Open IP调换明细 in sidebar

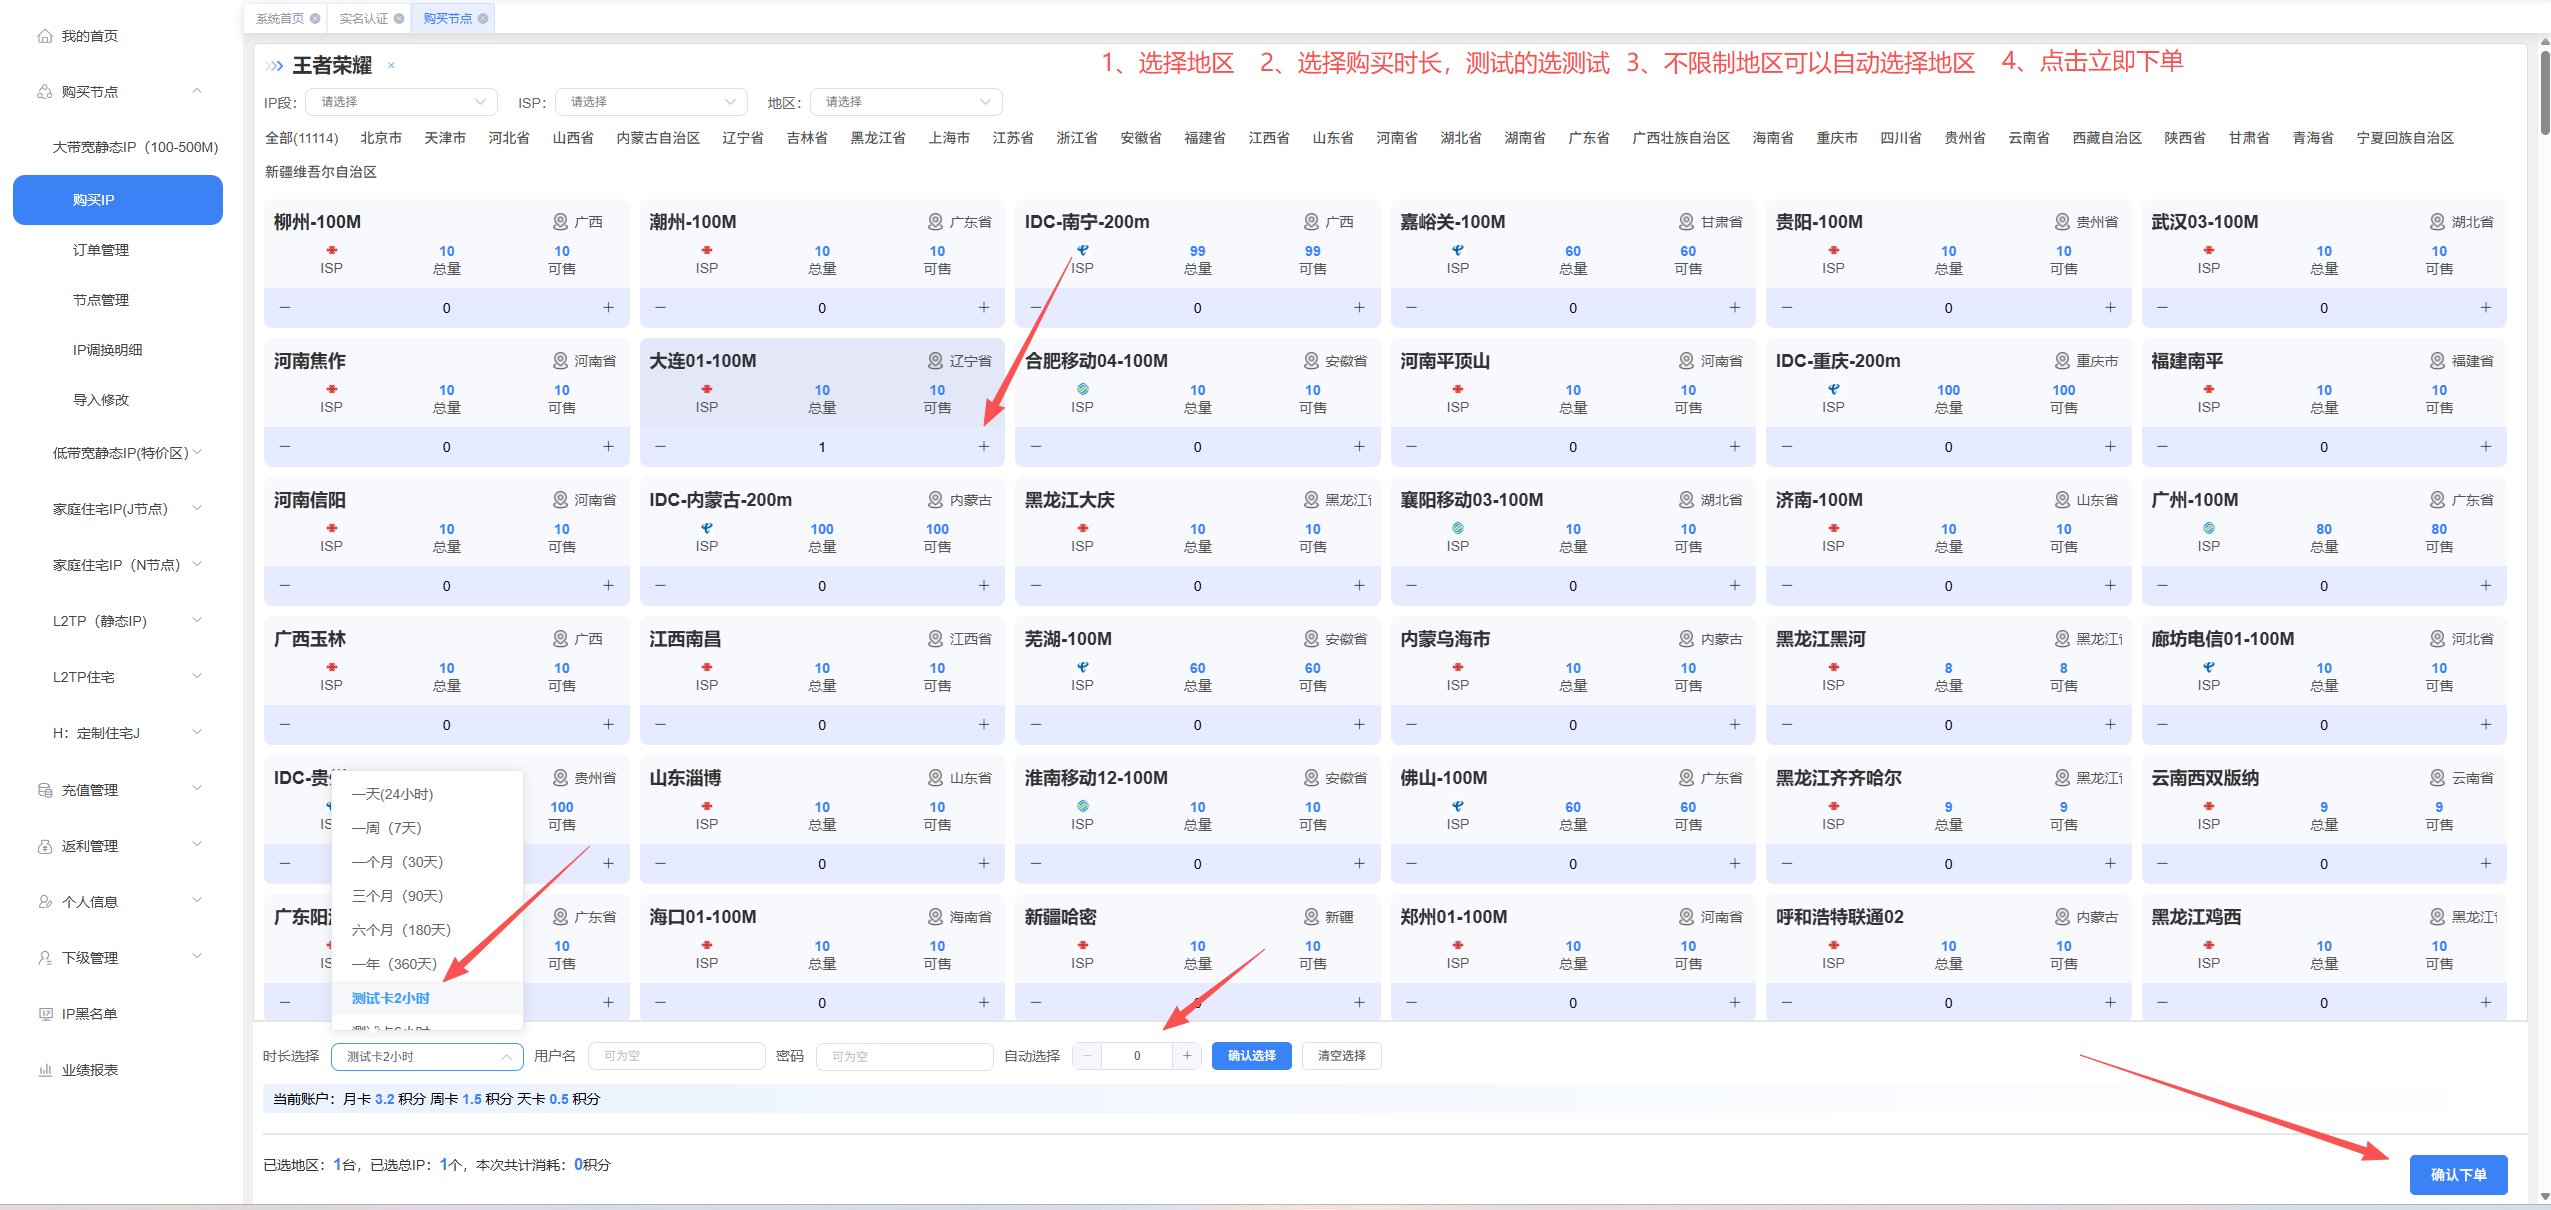click(x=107, y=350)
